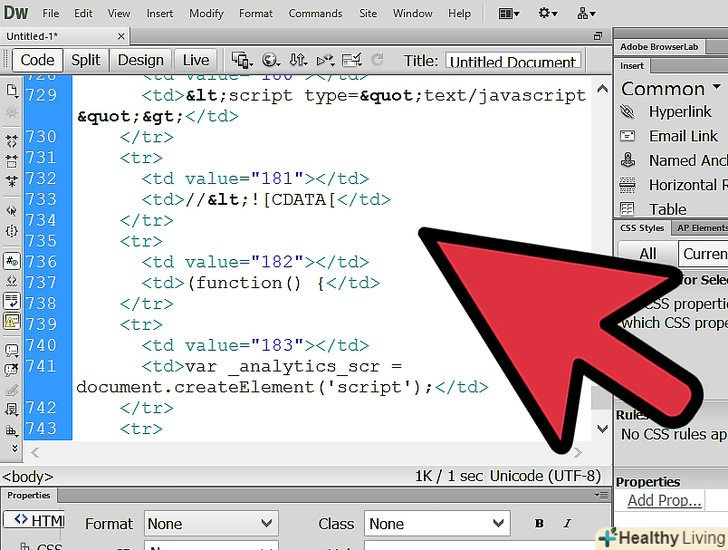Open the Help menu
Screen dimensions: 728x550
459,13
